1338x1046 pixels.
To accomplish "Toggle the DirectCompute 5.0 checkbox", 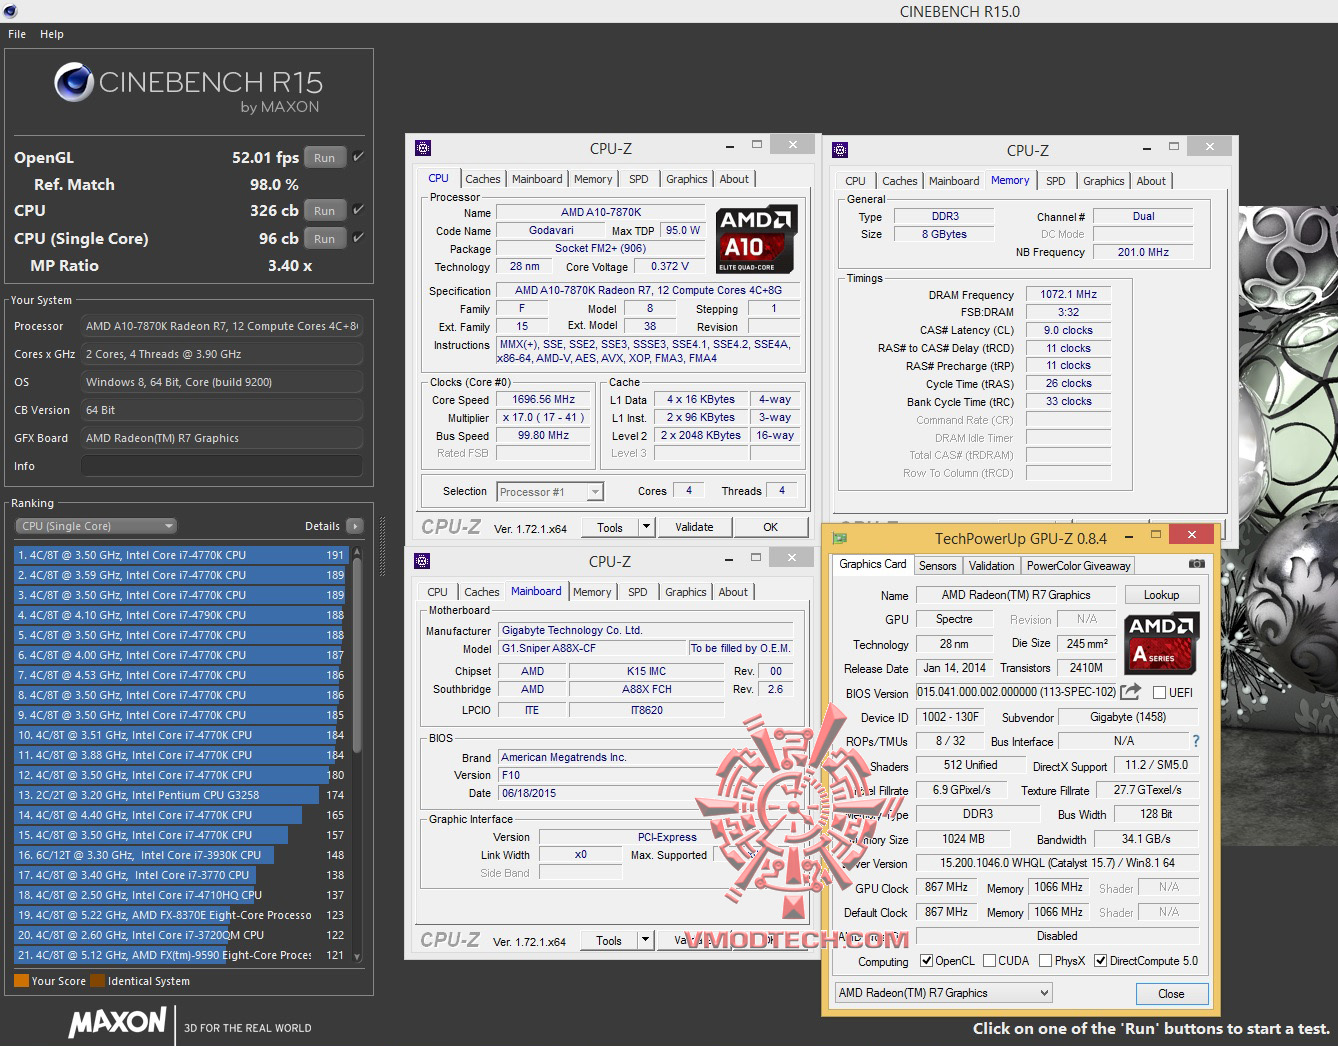I will click(x=1101, y=961).
